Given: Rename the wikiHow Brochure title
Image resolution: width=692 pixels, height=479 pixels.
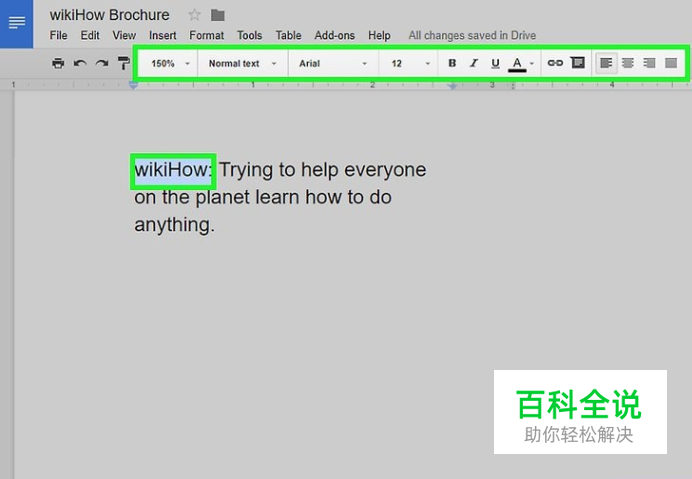Looking at the screenshot, I should point(109,15).
